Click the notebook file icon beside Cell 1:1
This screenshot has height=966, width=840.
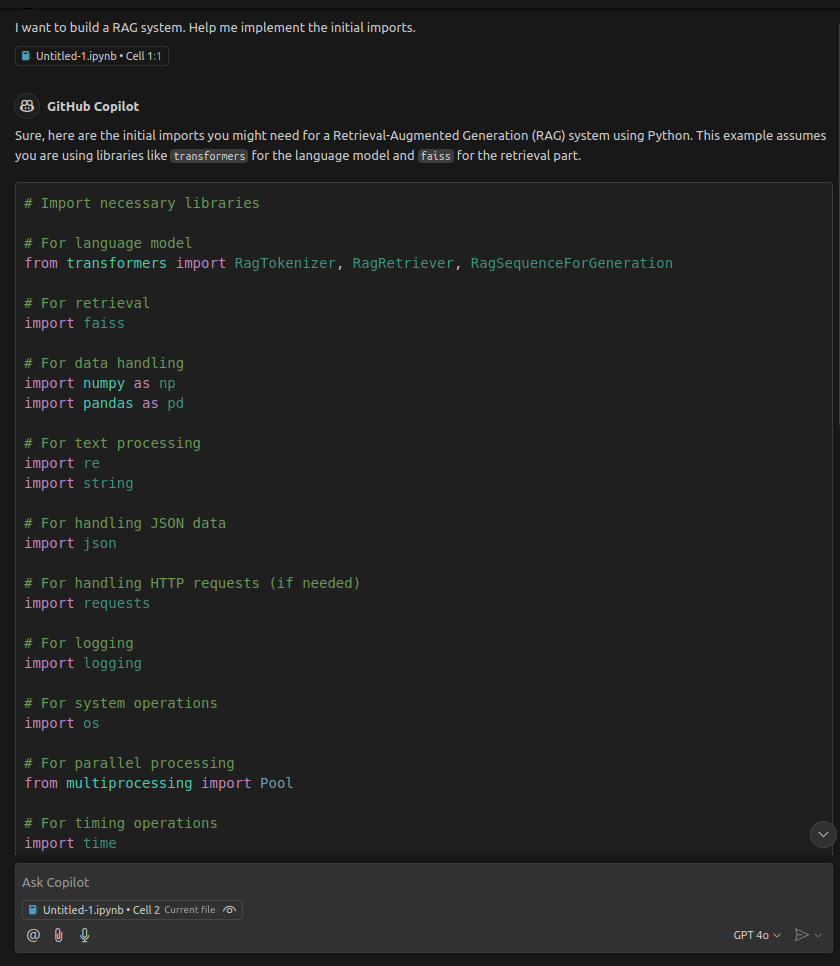tap(26, 57)
